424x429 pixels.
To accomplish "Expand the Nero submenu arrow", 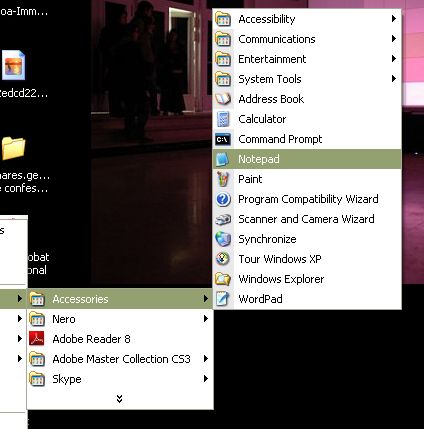I will [206, 319].
